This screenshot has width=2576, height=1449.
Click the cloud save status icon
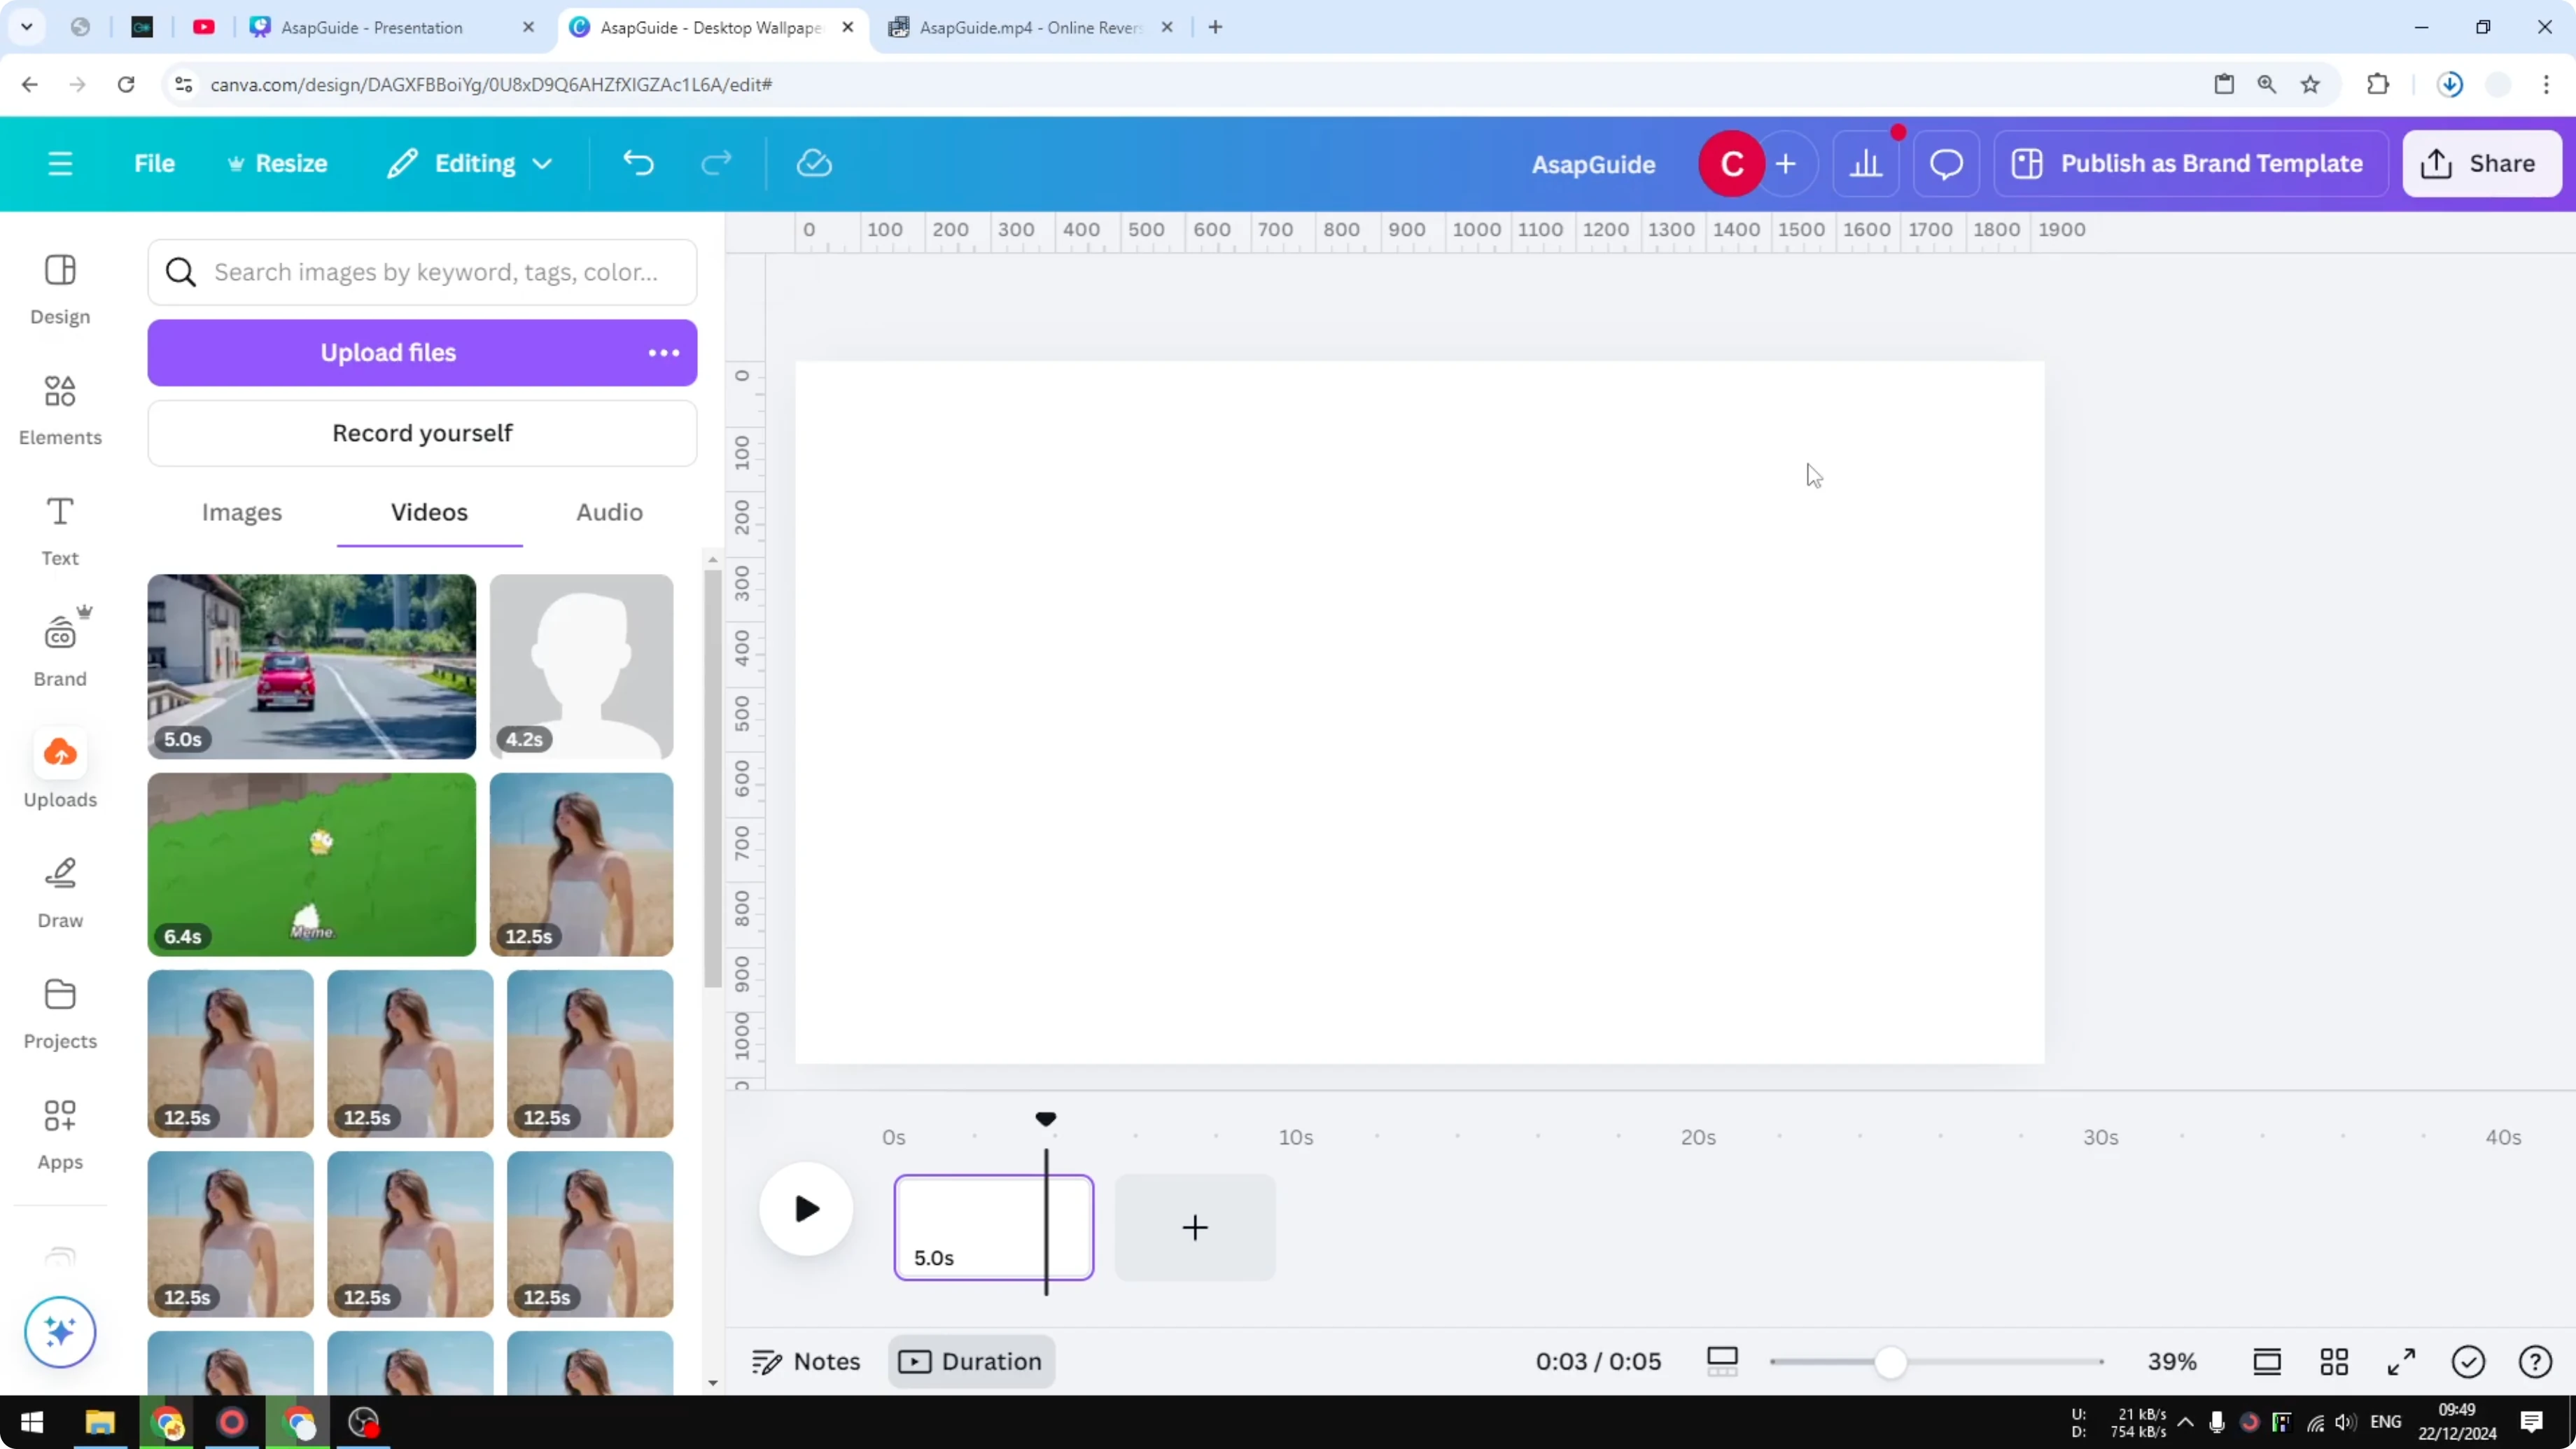[814, 163]
